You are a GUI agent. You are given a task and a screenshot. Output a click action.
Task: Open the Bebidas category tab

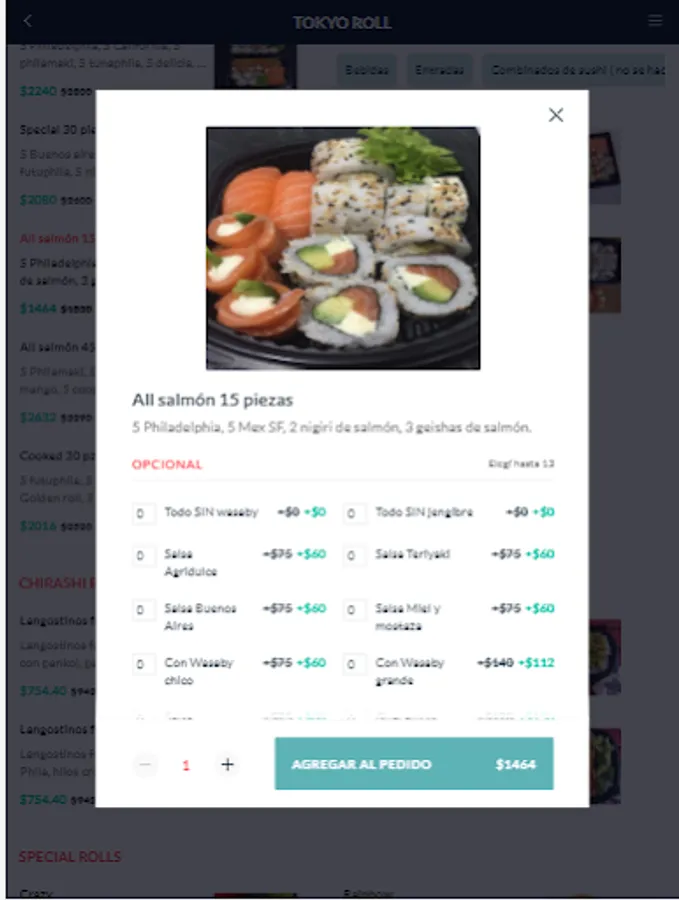tap(366, 70)
